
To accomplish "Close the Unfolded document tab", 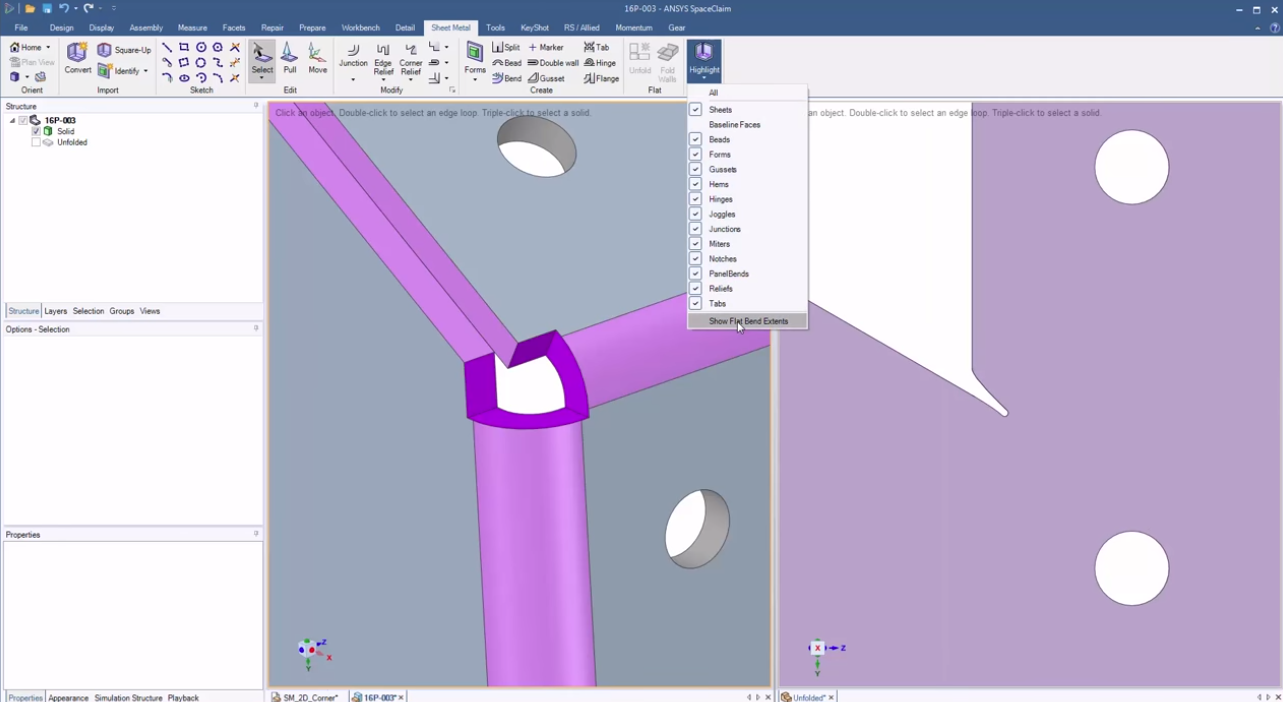I will pos(830,697).
